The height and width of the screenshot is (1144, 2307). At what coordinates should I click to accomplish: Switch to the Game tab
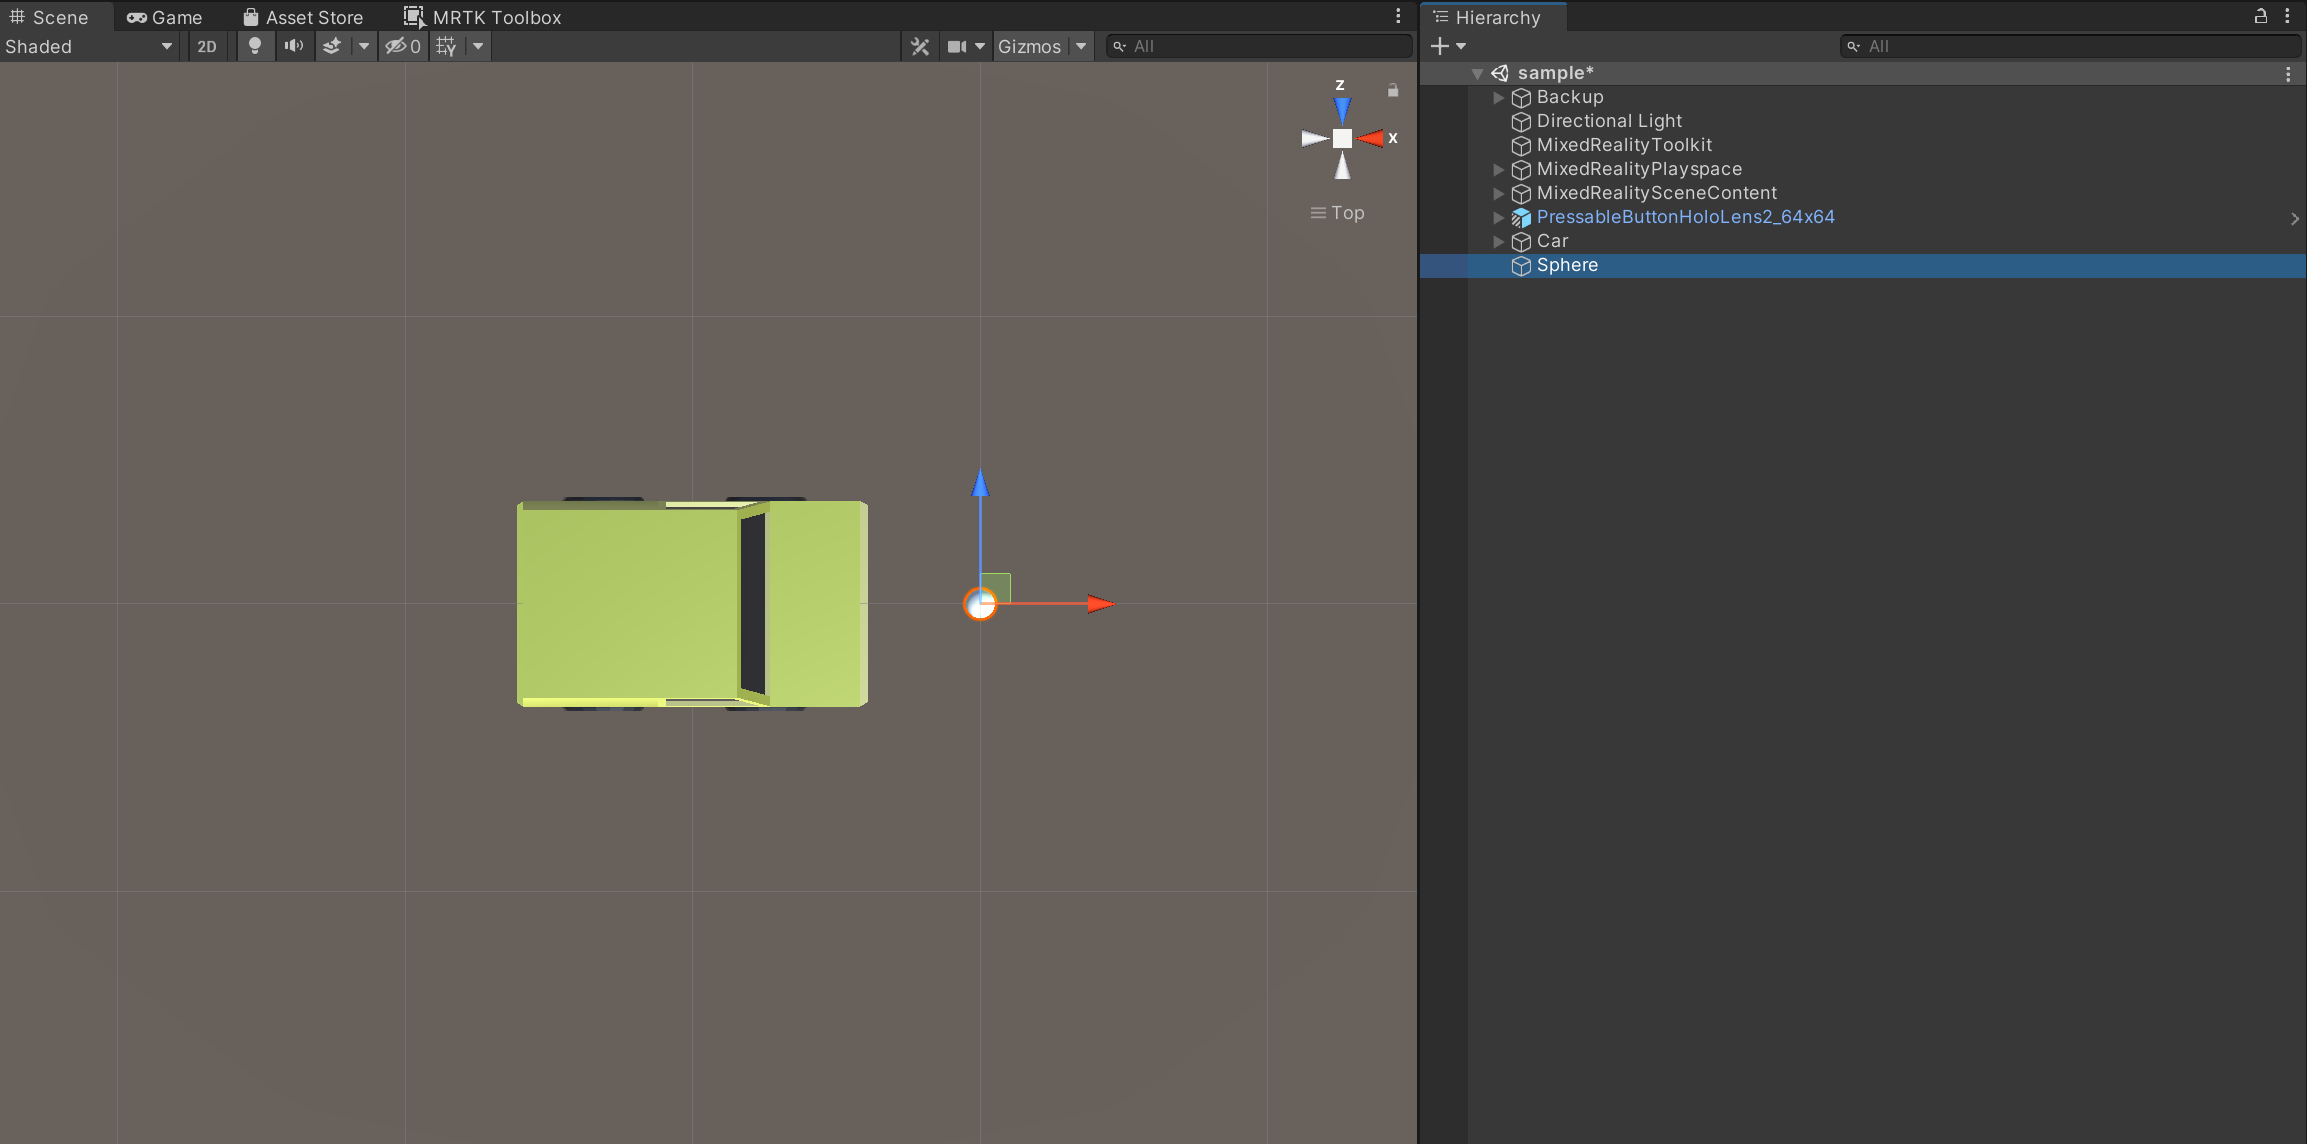point(165,17)
